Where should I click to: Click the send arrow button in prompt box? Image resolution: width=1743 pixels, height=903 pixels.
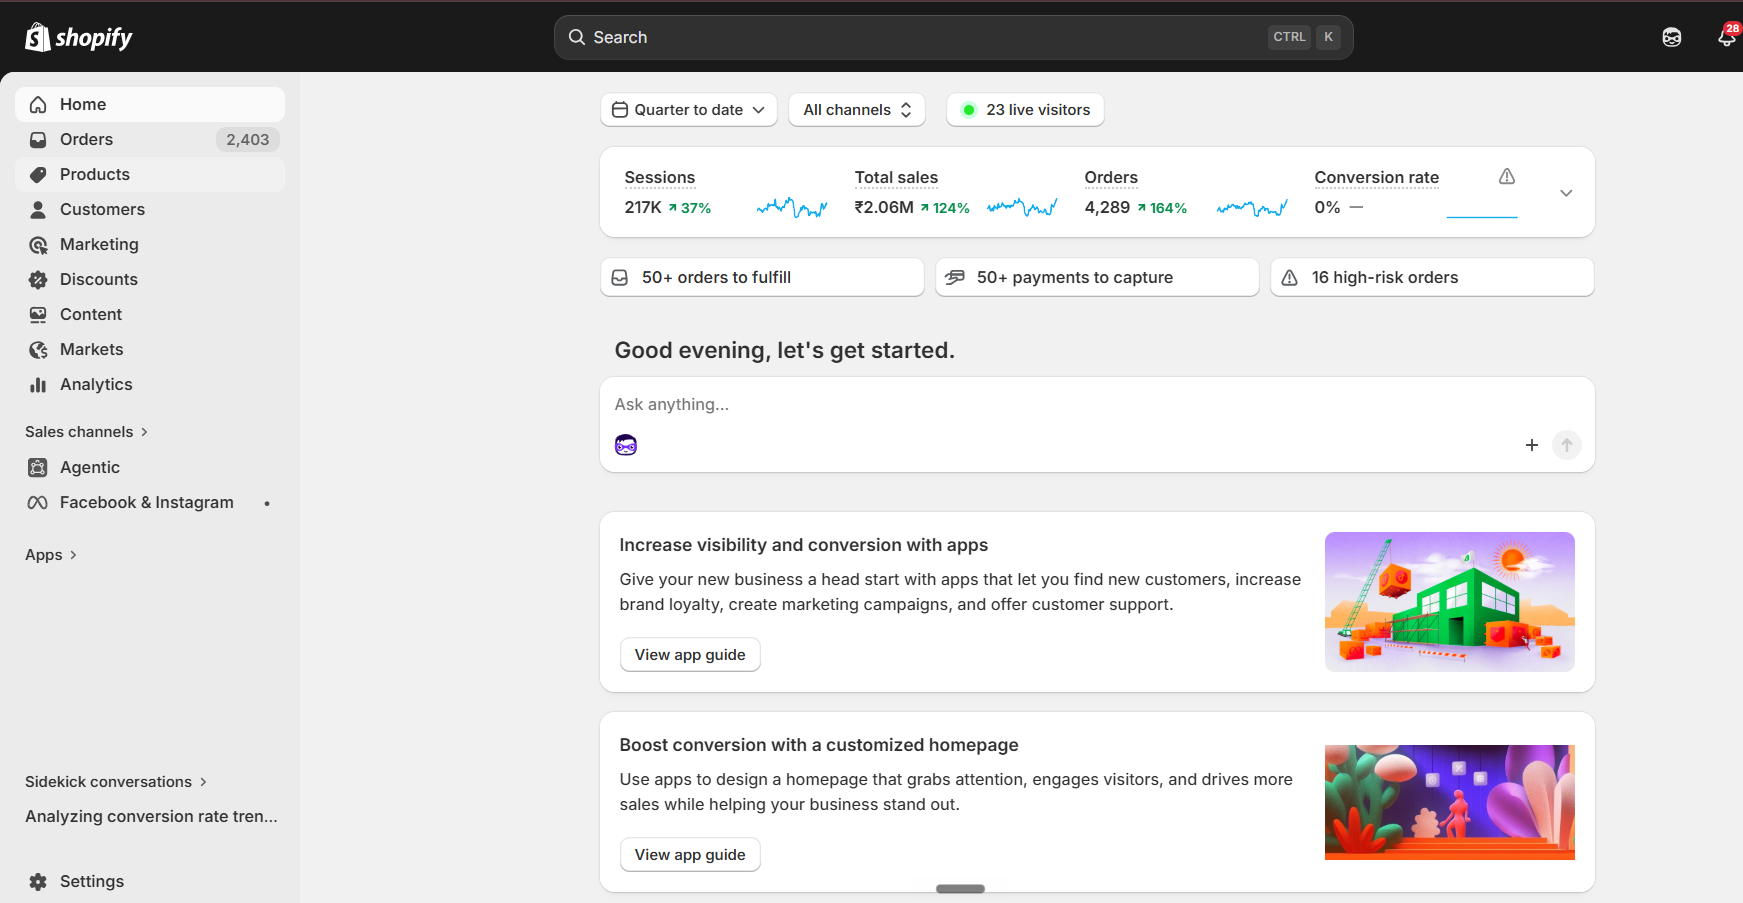pos(1567,445)
